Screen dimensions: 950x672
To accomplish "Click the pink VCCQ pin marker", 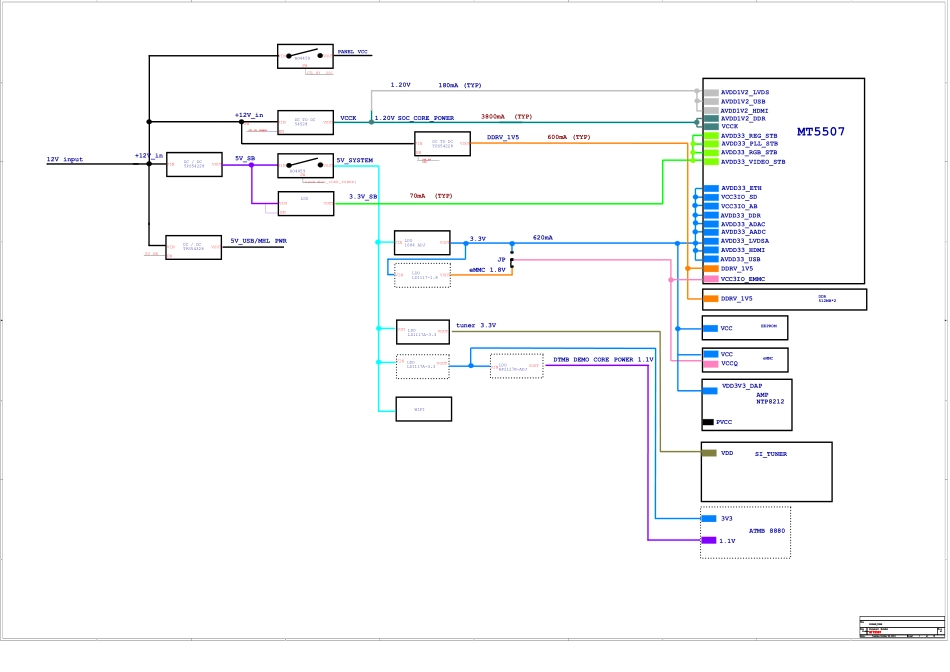I will pyautogui.click(x=709, y=364).
